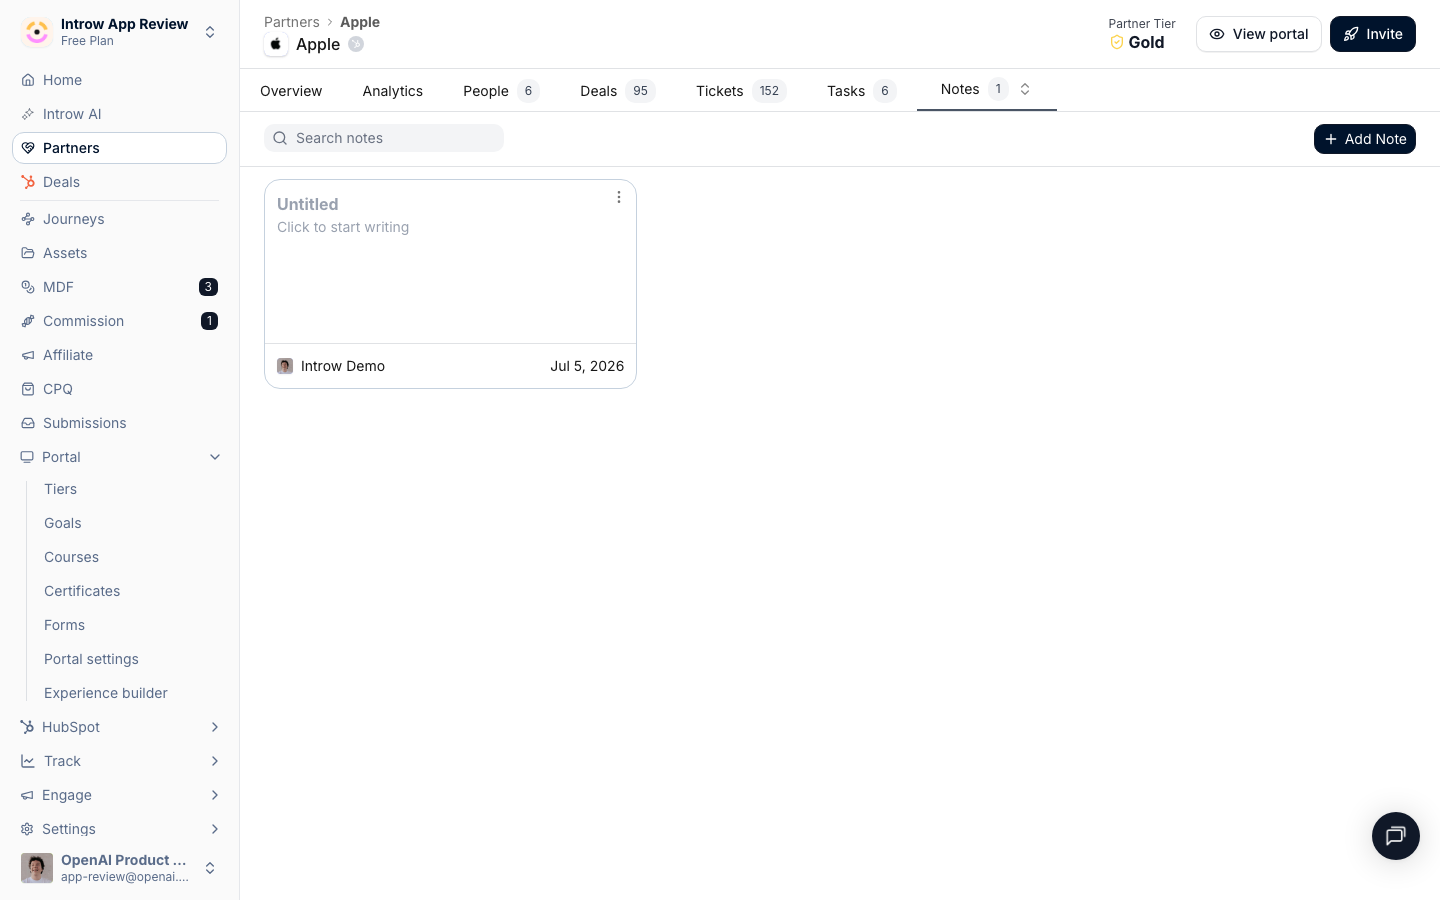The width and height of the screenshot is (1440, 900).
Task: Click the Invite button
Action: coord(1373,34)
